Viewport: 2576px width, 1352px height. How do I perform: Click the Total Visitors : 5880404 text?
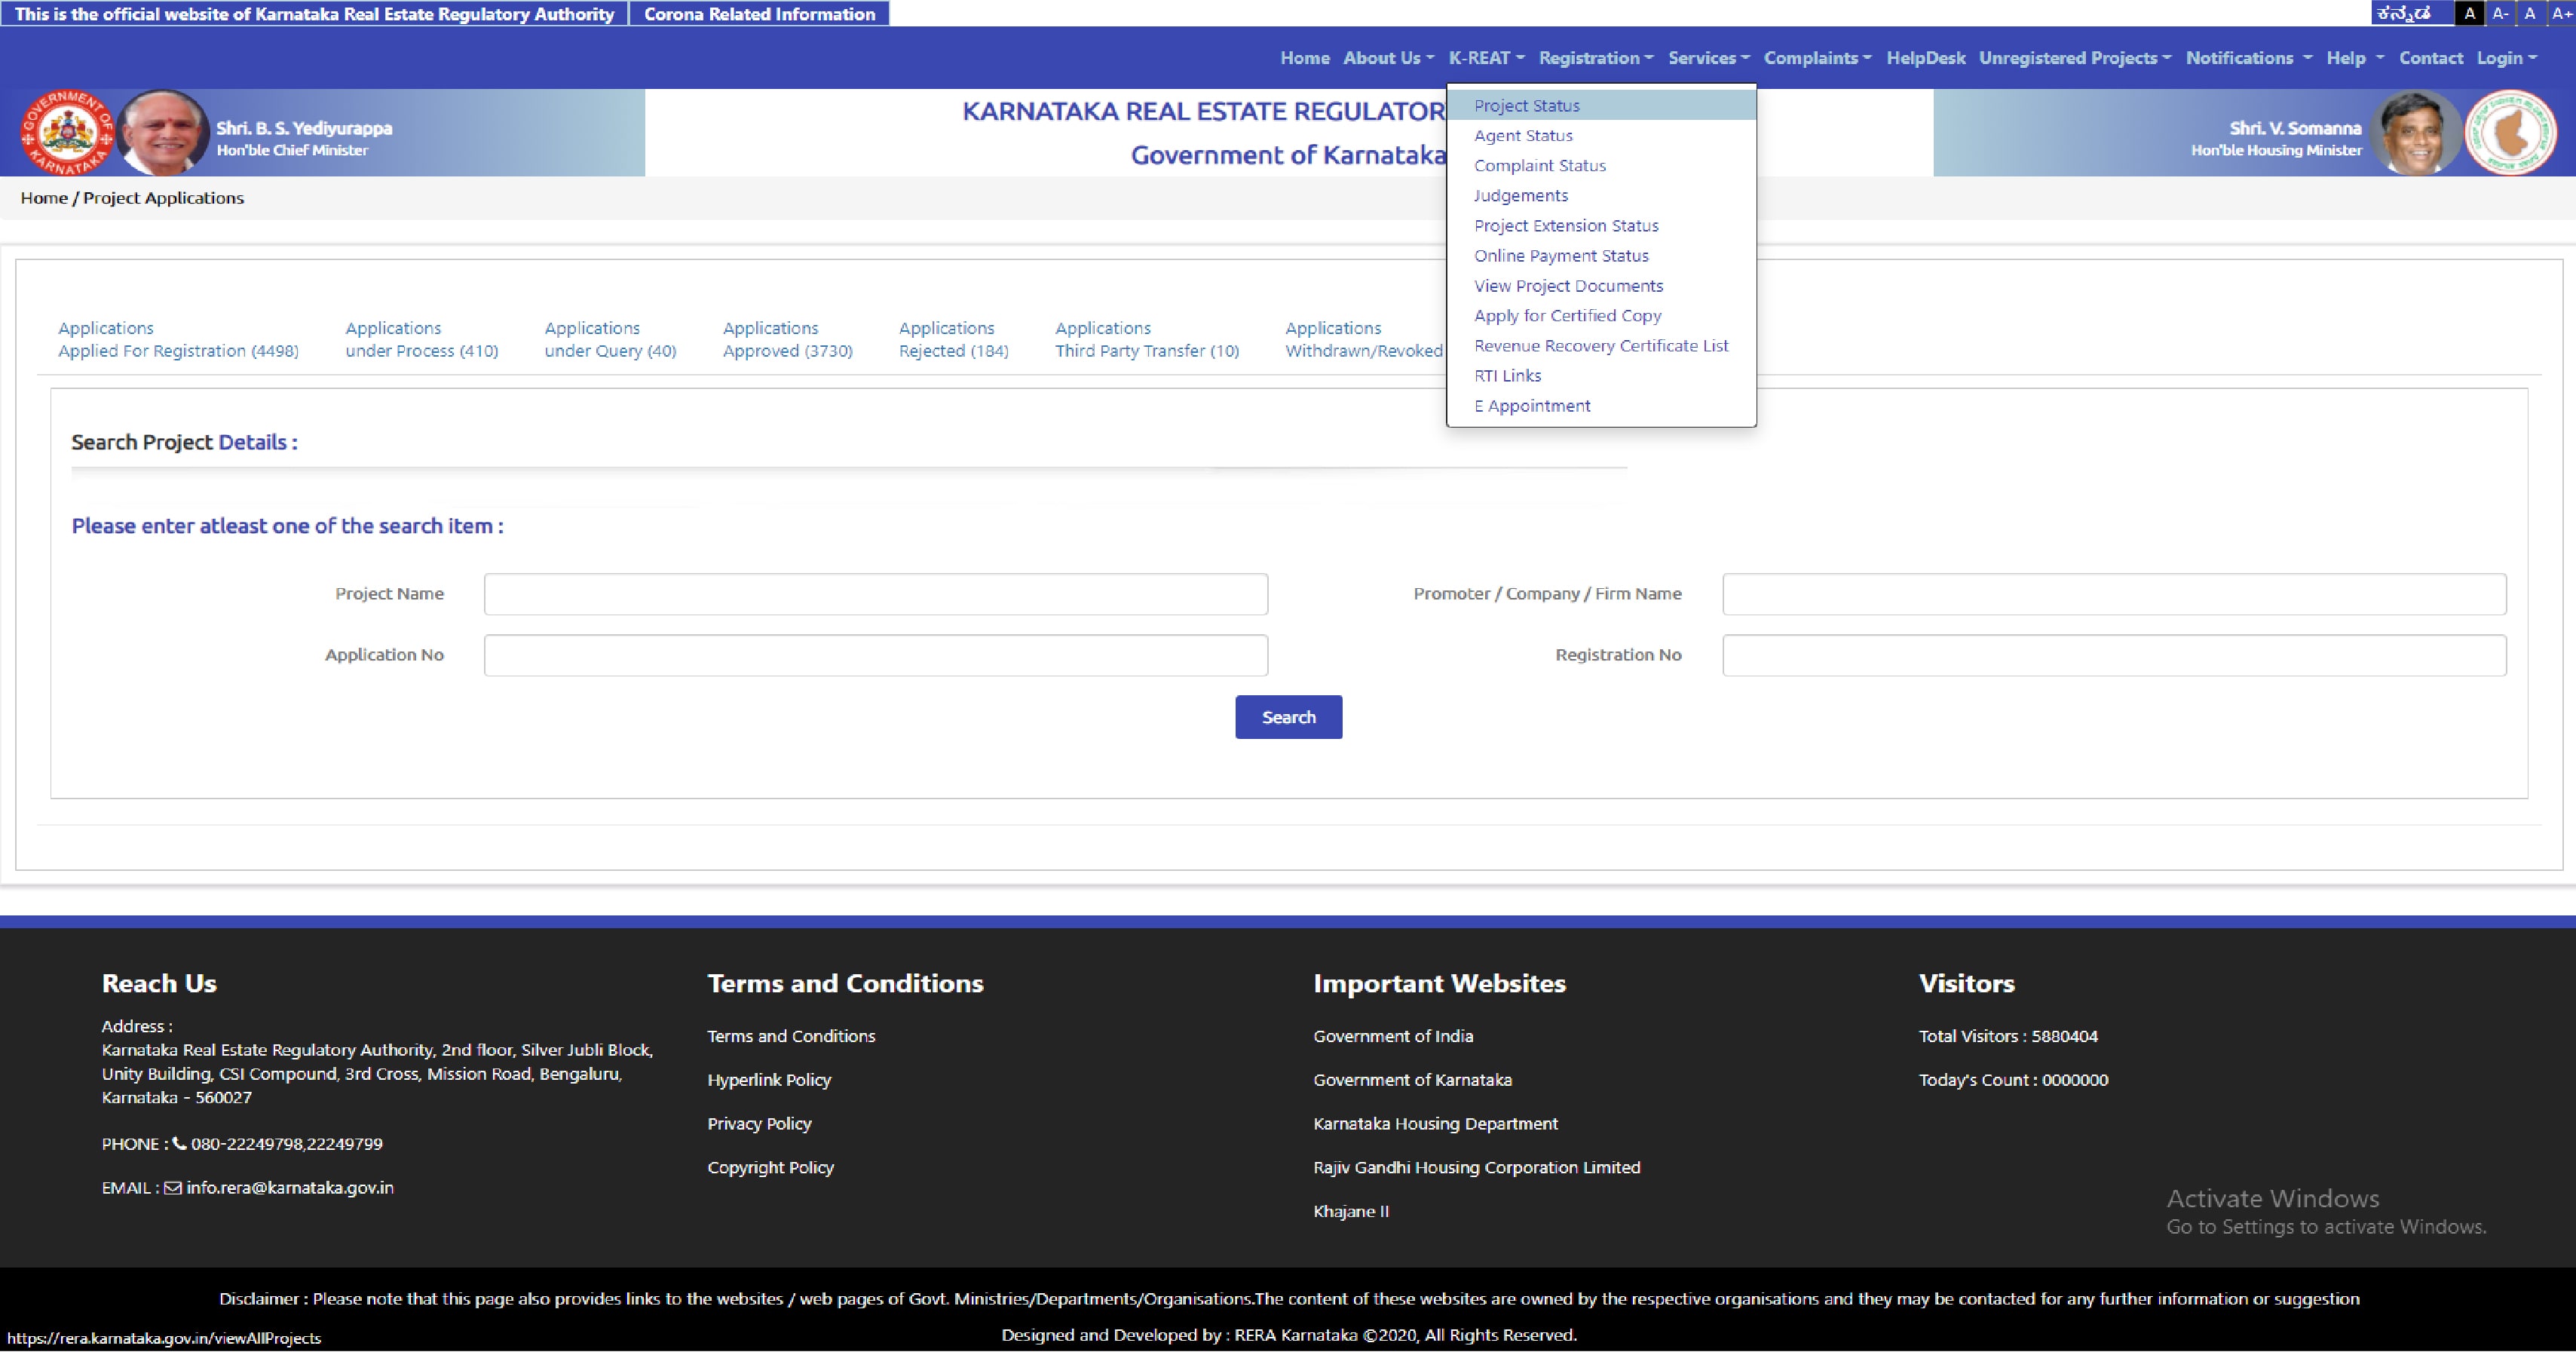pos(2008,1036)
